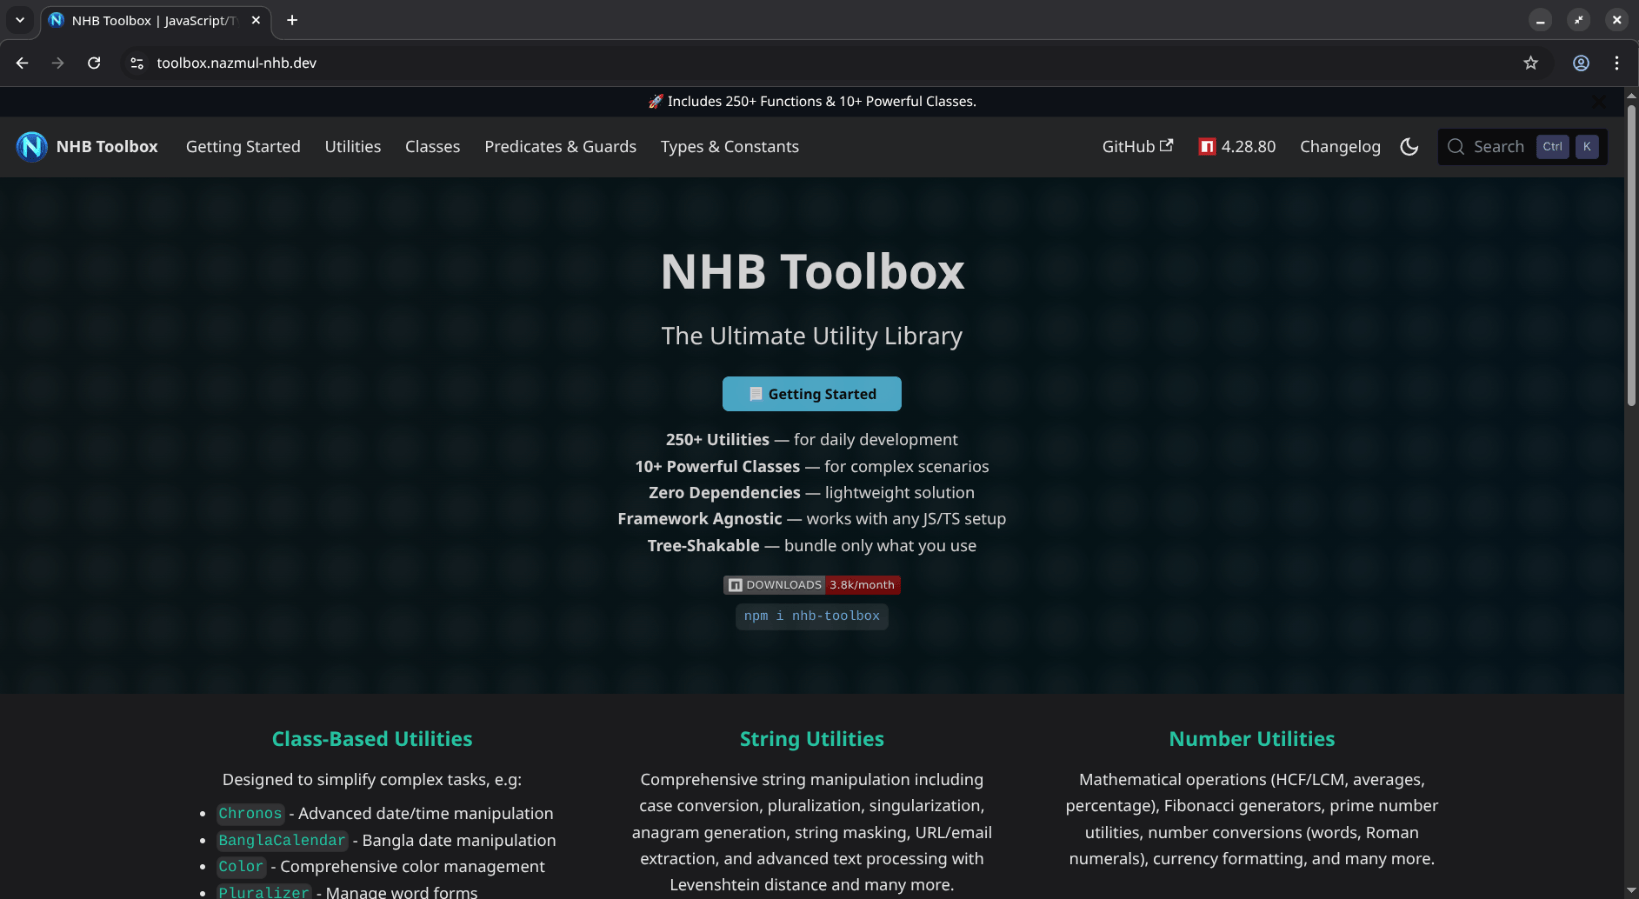Click the blue Getting Started button

(812, 394)
